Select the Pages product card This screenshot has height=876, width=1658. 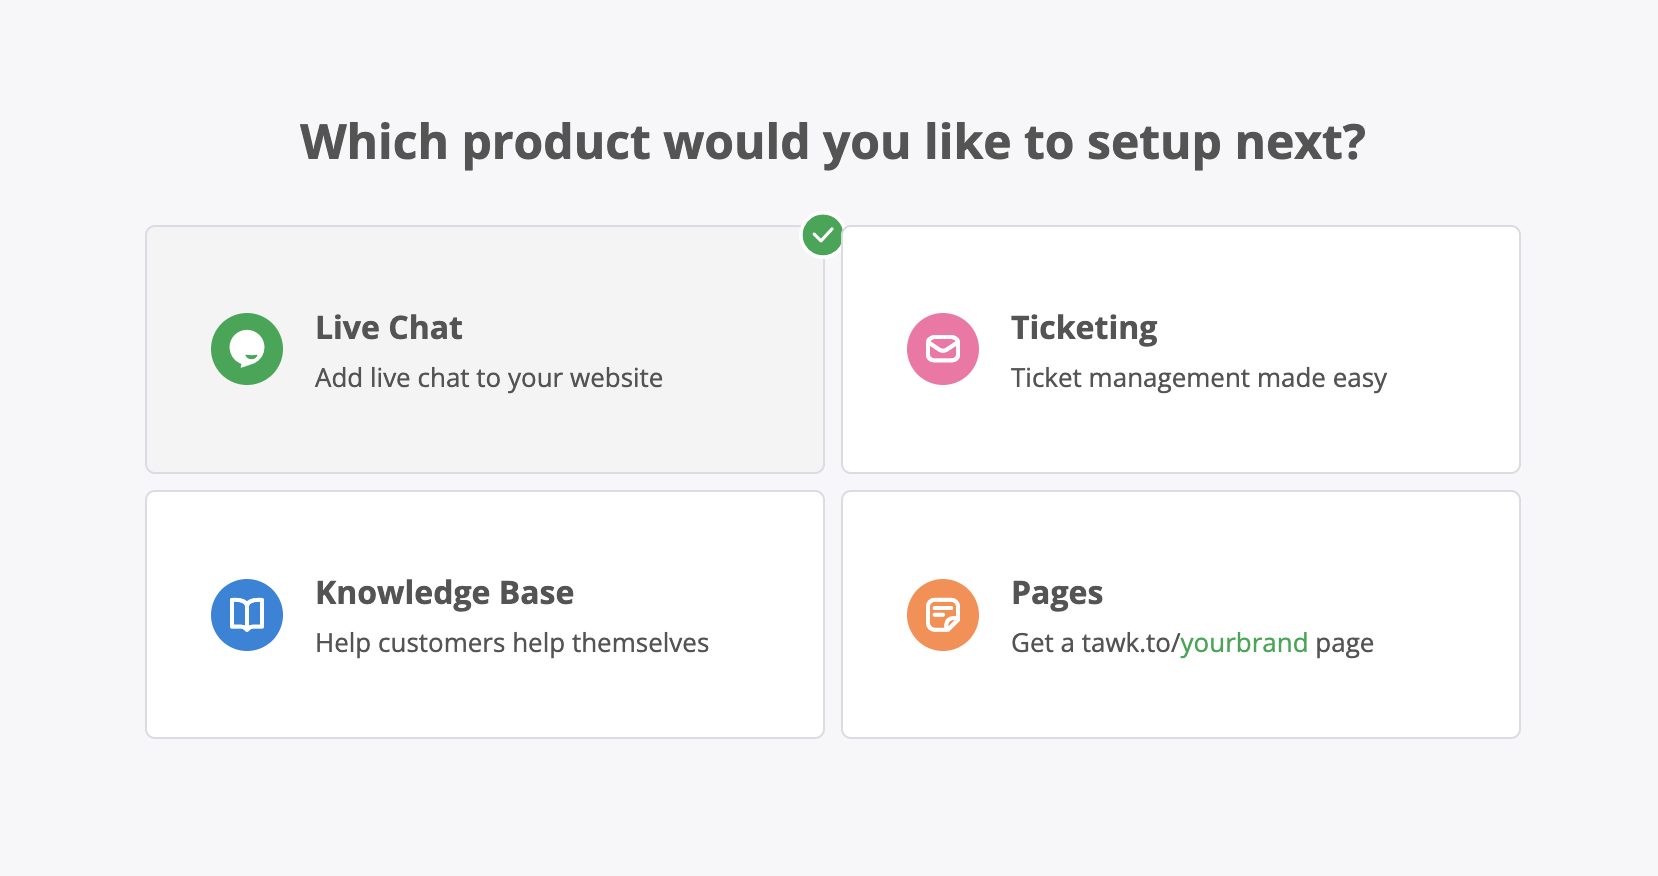1181,615
